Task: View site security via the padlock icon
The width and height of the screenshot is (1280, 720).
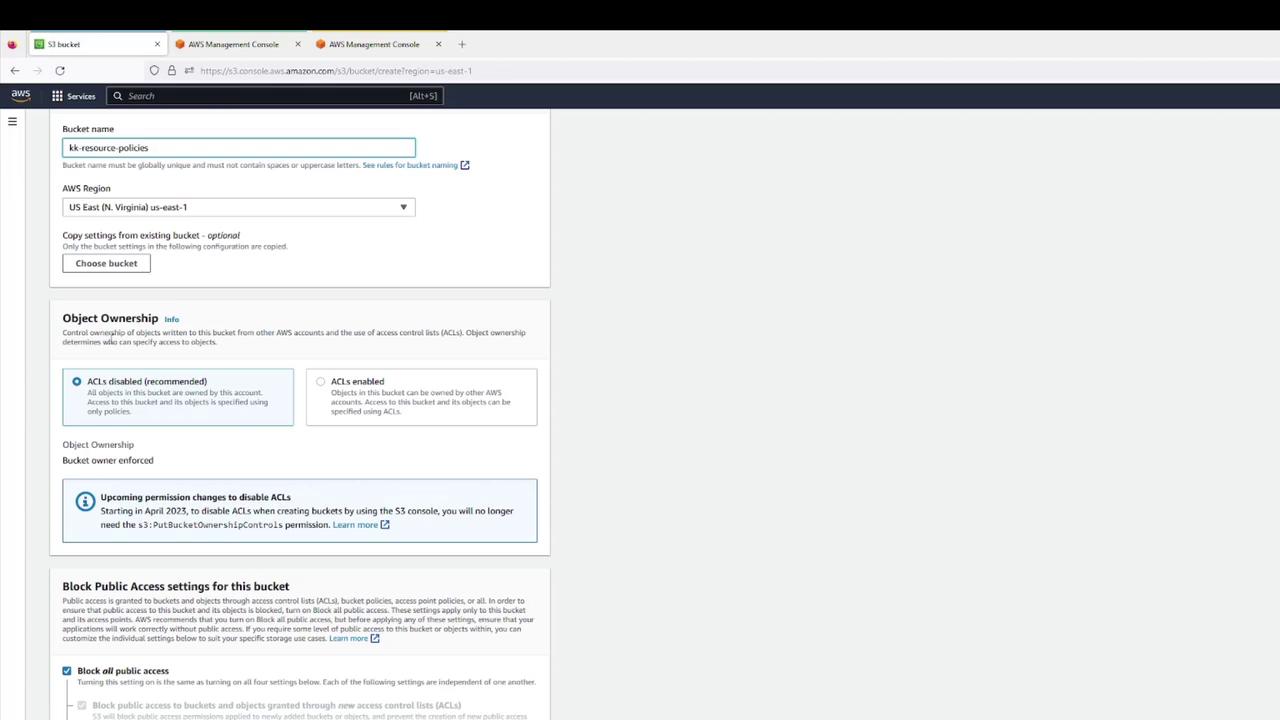Action: [172, 71]
